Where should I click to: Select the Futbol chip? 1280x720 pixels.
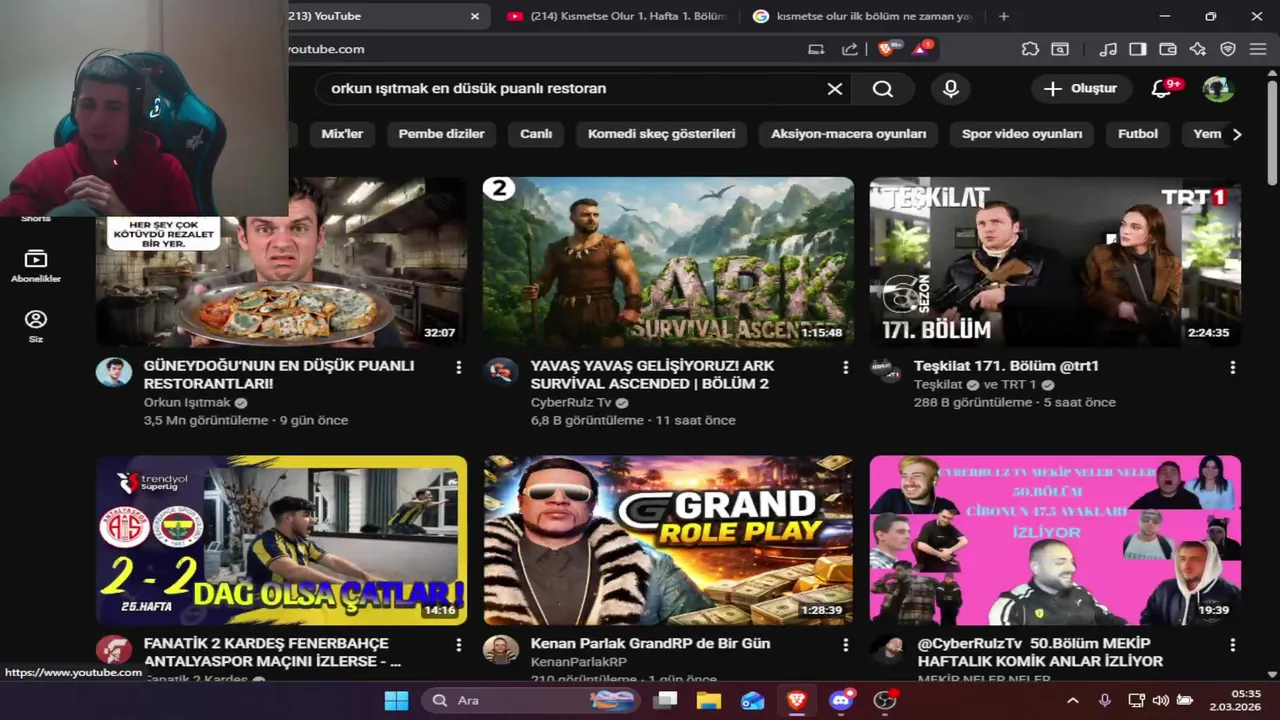point(1138,134)
